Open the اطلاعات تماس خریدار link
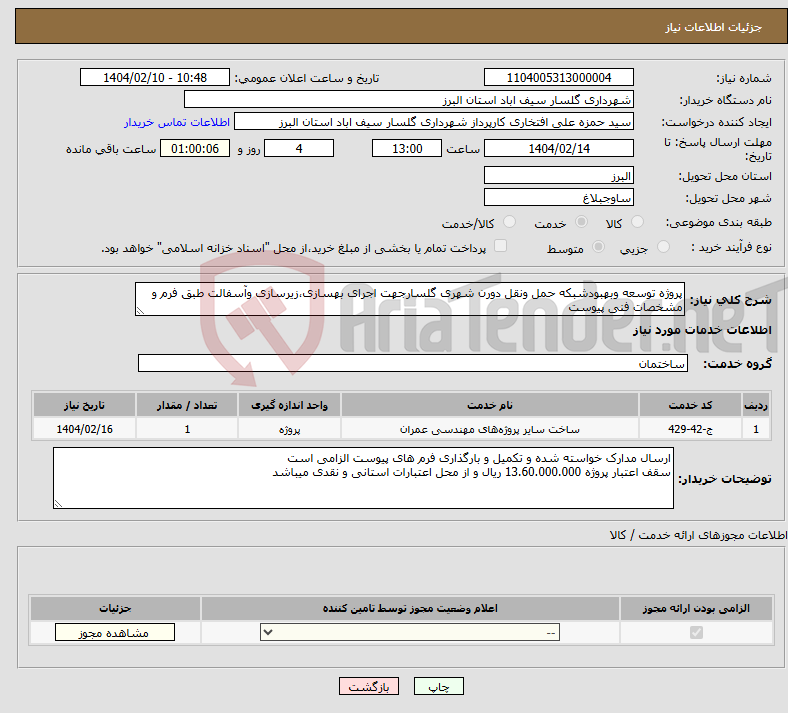Screen dimensions: 788x713 [177, 122]
